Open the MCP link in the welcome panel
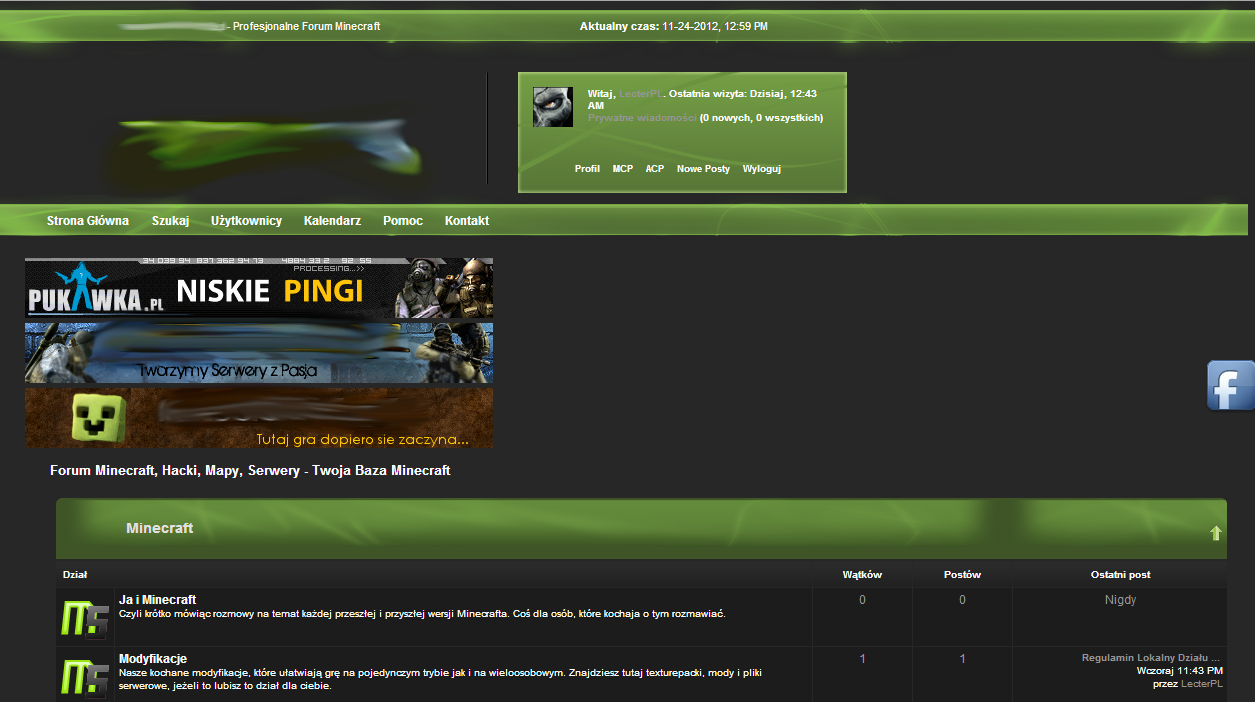The width and height of the screenshot is (1255, 702). click(x=623, y=169)
